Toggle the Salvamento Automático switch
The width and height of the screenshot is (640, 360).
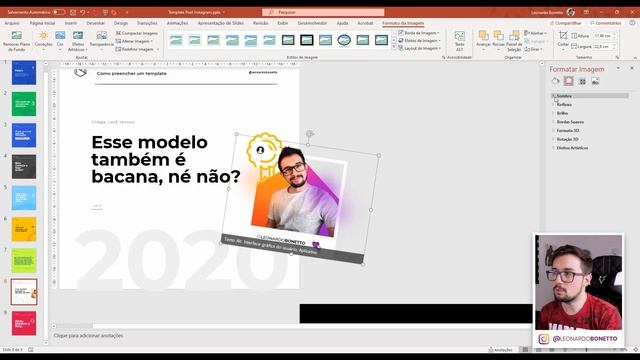[58, 12]
